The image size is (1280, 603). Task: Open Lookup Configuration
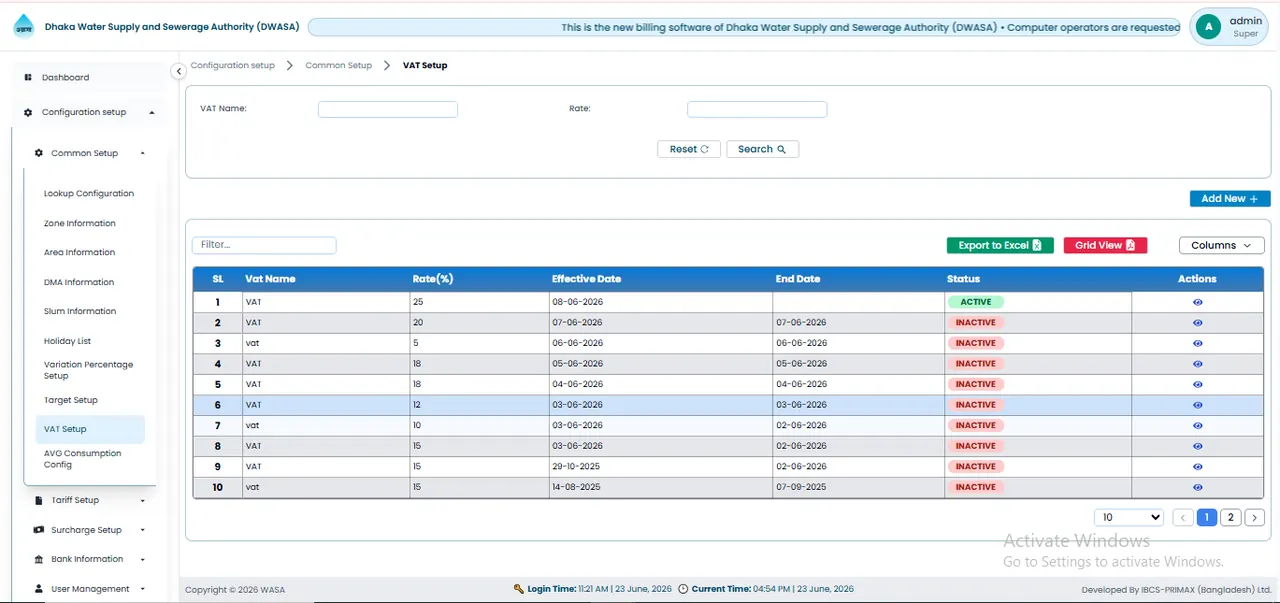tap(89, 193)
